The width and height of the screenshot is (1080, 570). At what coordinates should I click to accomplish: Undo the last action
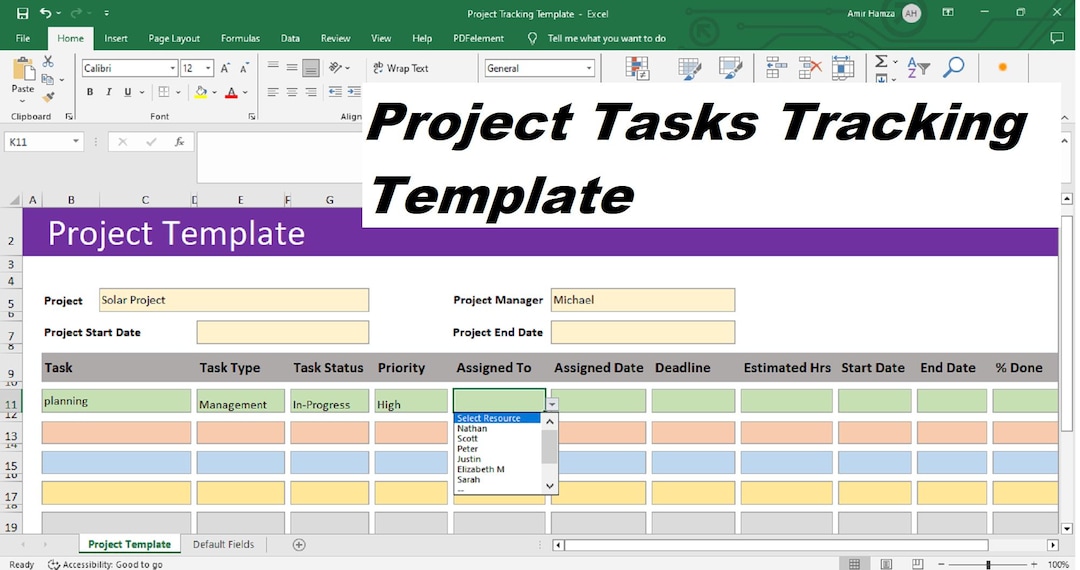point(45,13)
